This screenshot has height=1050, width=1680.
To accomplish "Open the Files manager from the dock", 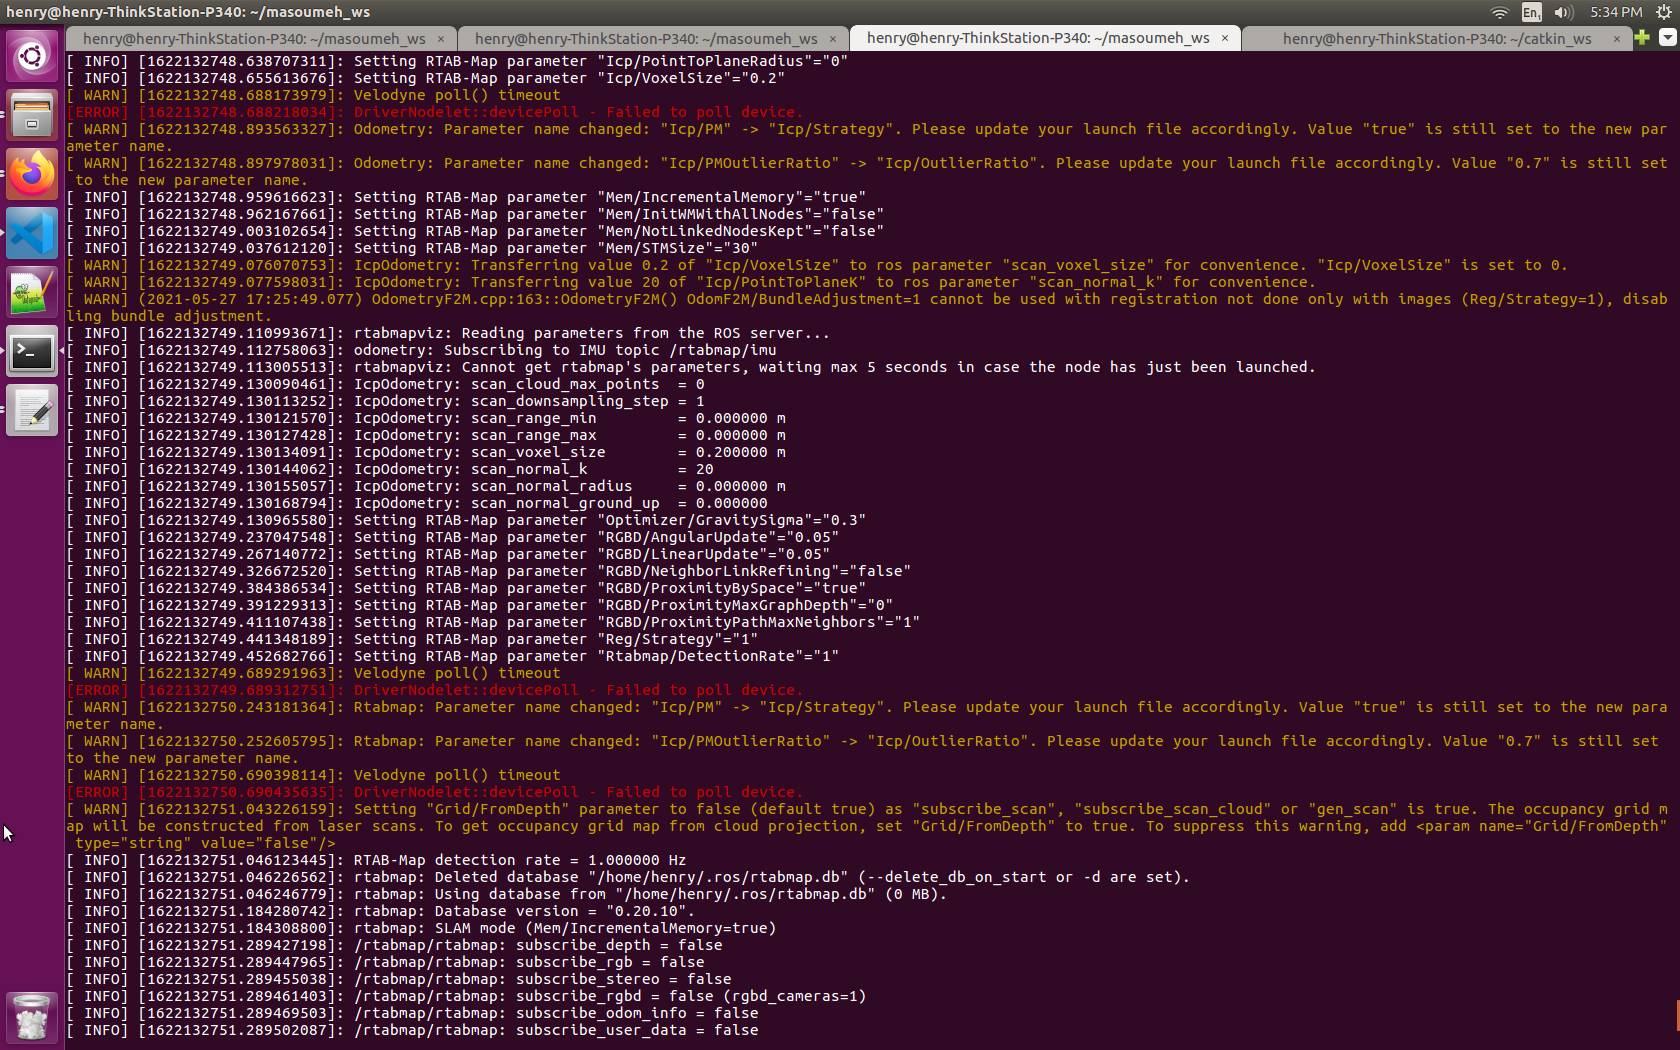I will [x=32, y=115].
